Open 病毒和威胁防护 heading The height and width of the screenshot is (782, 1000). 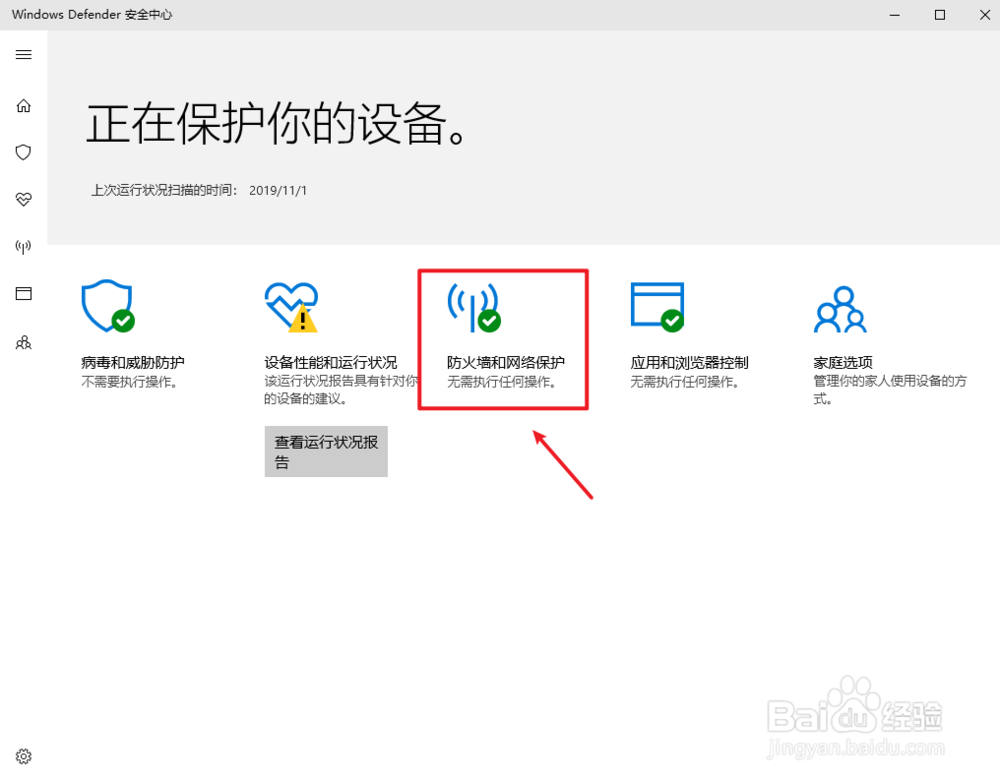pos(133,362)
